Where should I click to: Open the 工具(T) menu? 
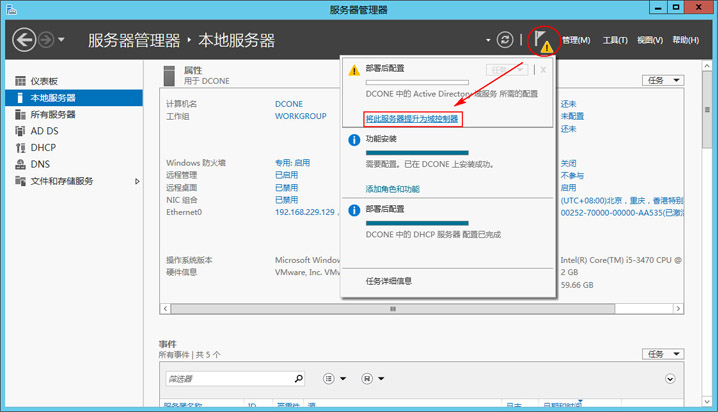click(x=616, y=41)
